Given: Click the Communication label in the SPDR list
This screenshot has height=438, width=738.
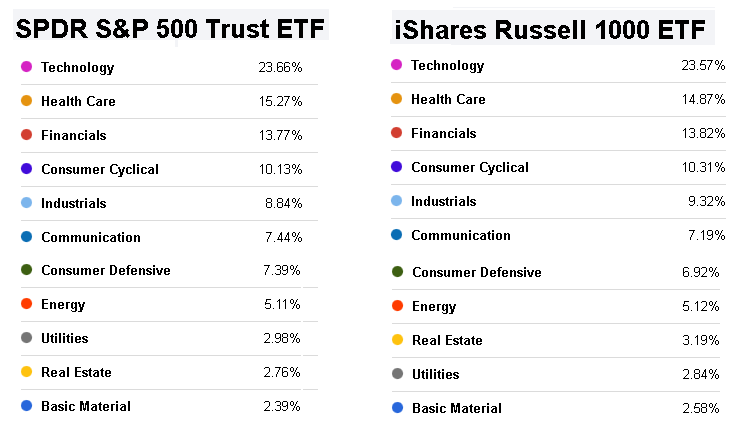Looking at the screenshot, I should click(x=90, y=237).
